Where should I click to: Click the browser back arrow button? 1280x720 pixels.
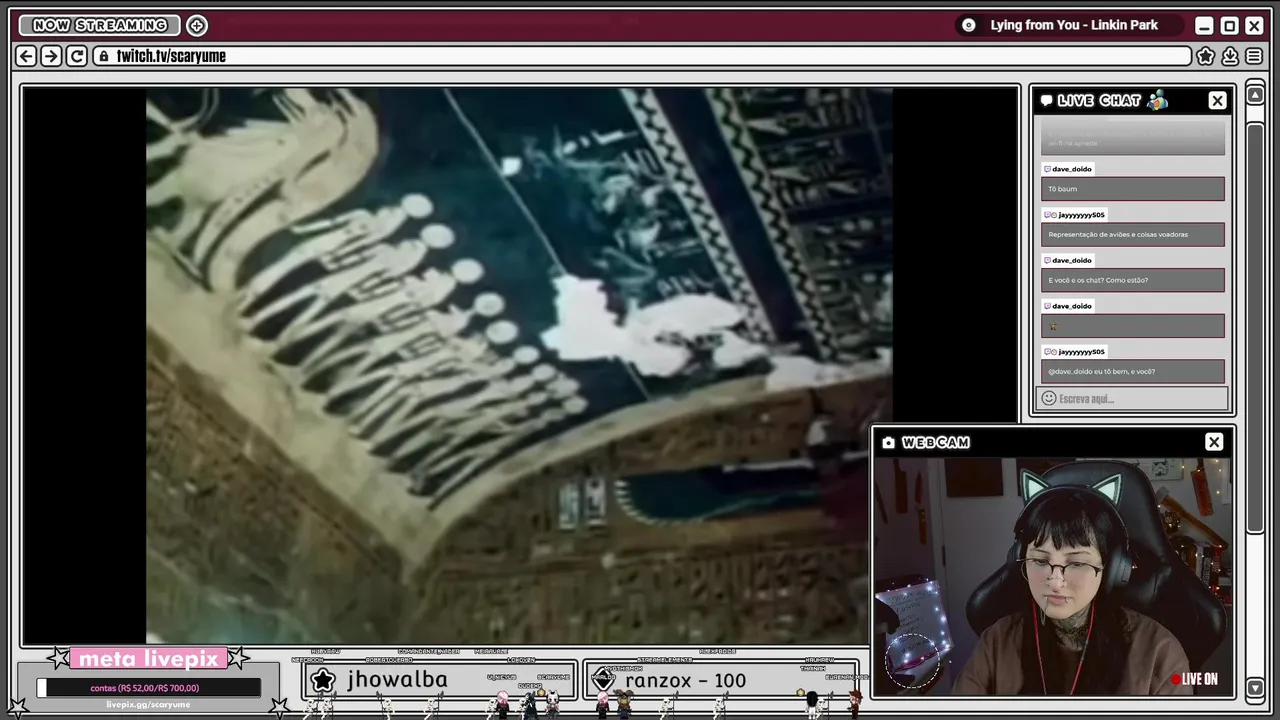pos(26,56)
